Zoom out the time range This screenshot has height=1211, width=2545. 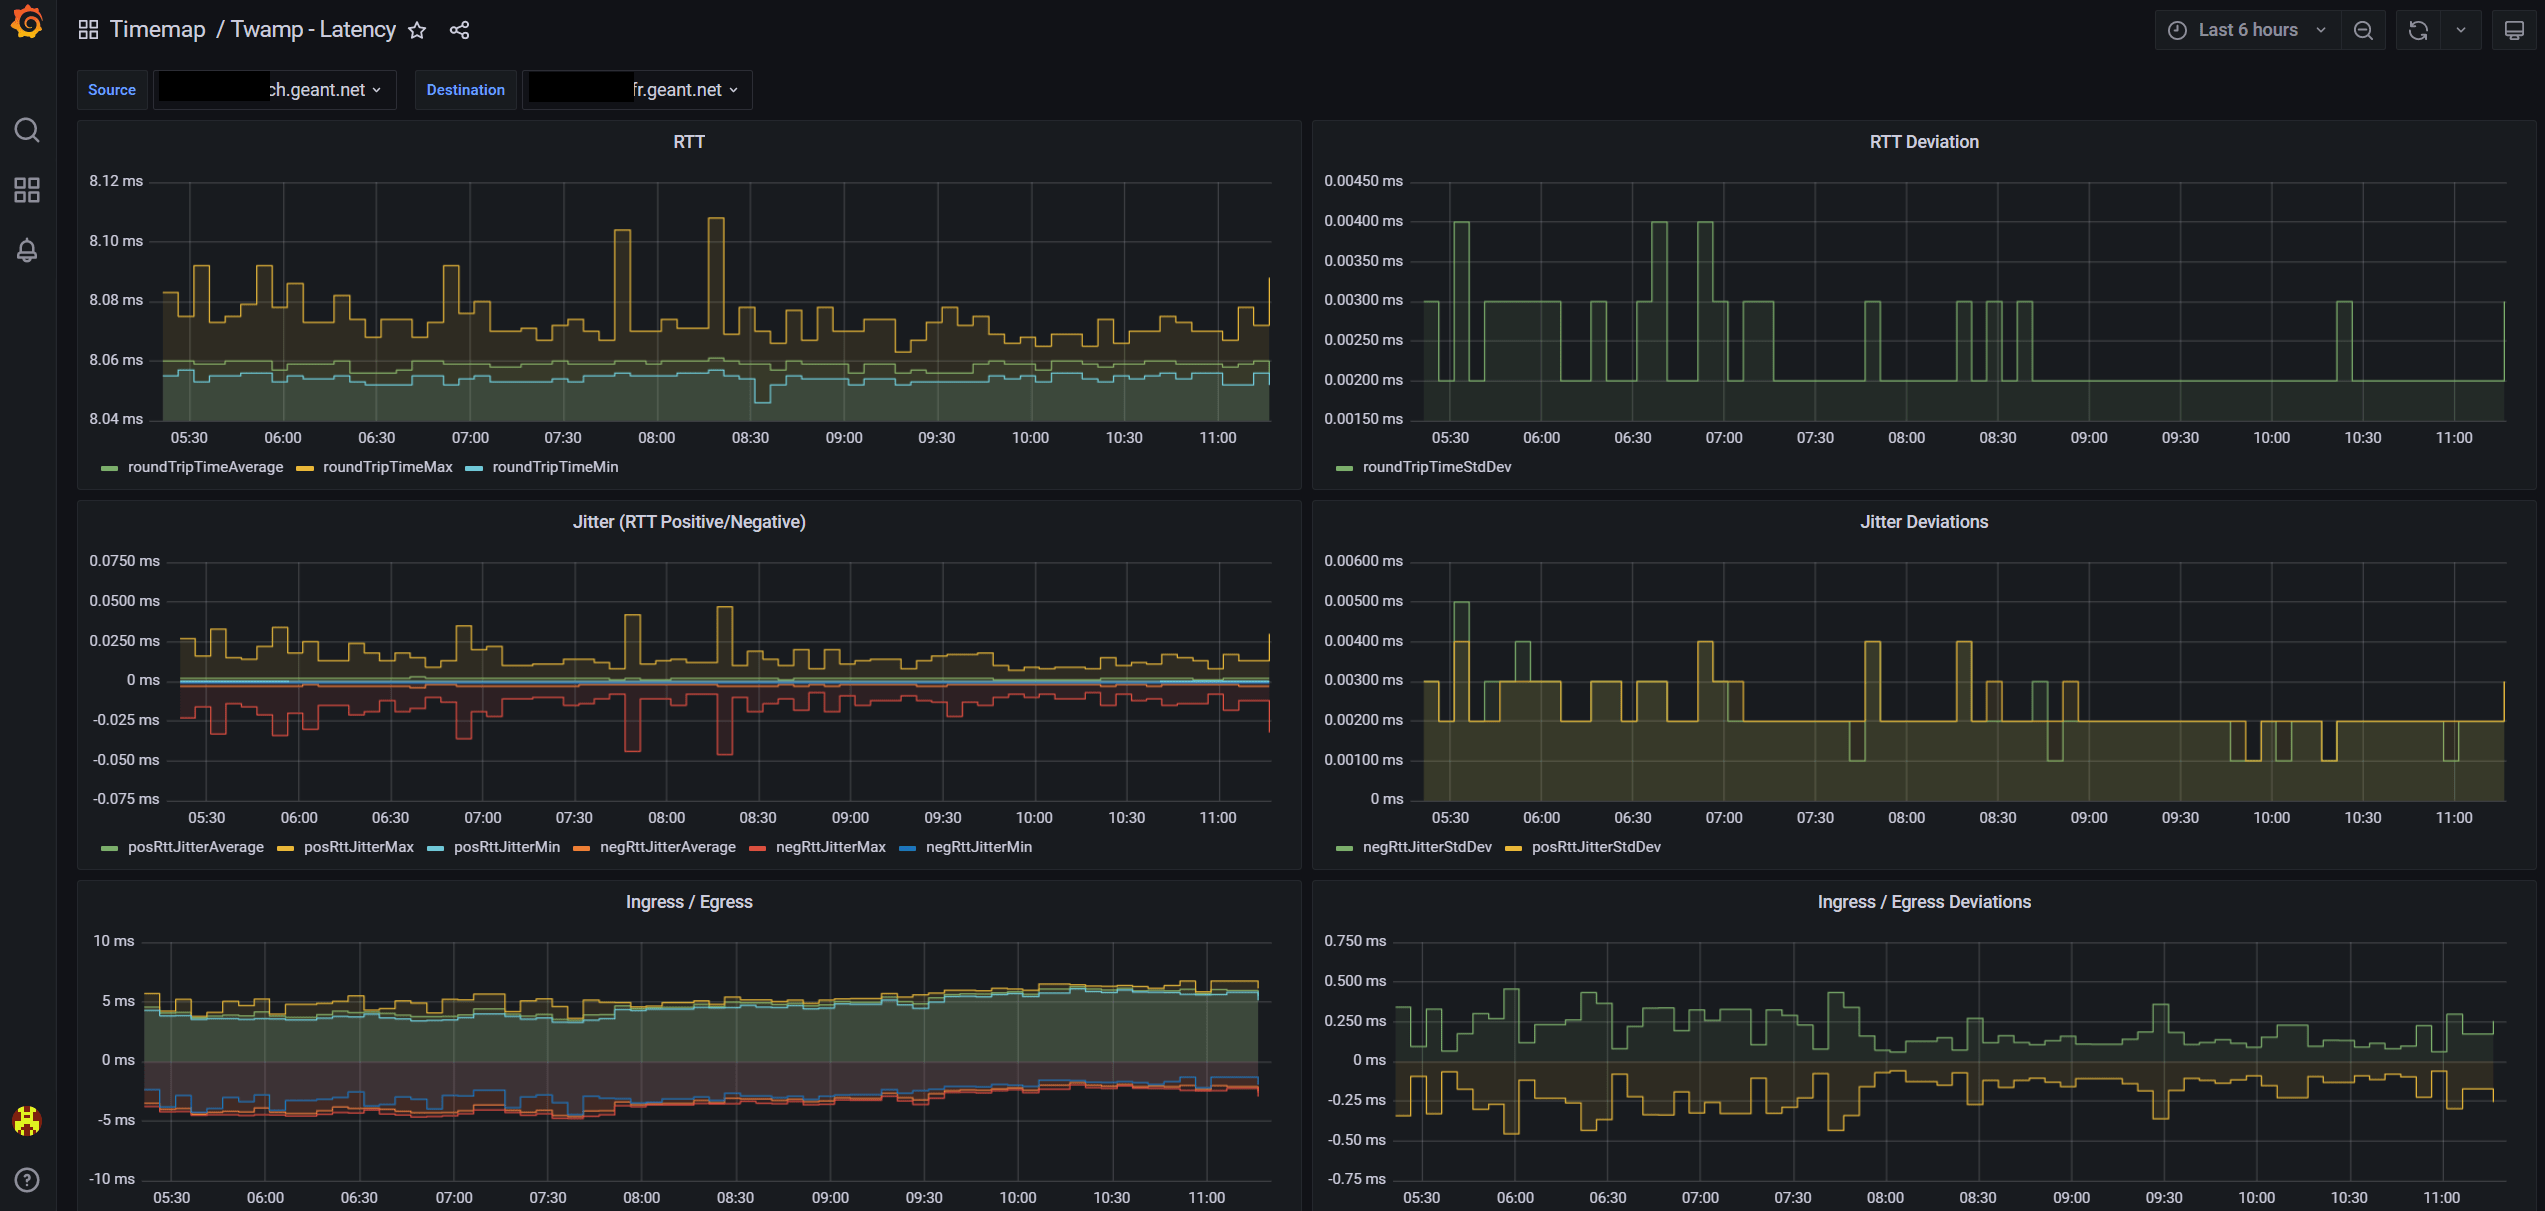tap(2363, 30)
